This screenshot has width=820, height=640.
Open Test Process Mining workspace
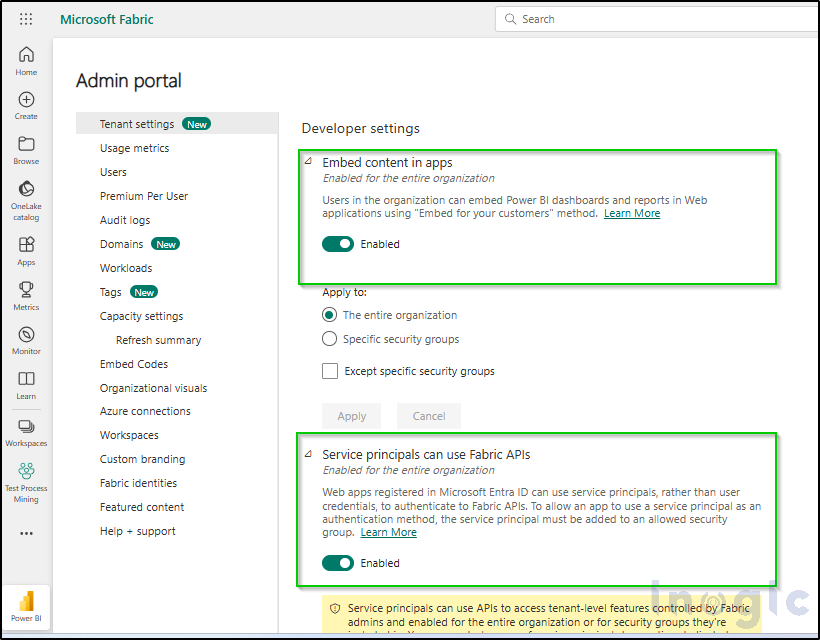pos(26,483)
